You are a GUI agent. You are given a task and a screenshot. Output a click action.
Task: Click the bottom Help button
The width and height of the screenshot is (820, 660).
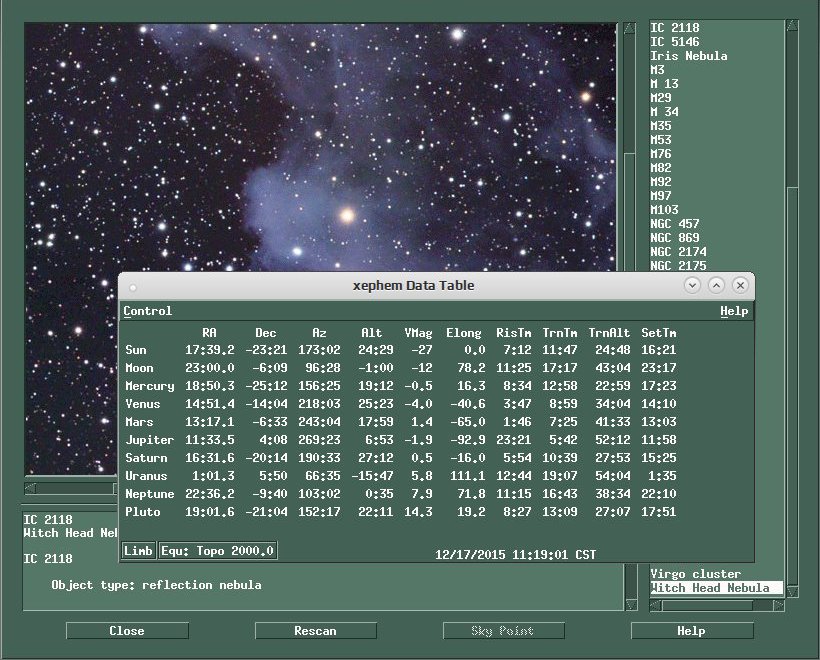(x=692, y=631)
